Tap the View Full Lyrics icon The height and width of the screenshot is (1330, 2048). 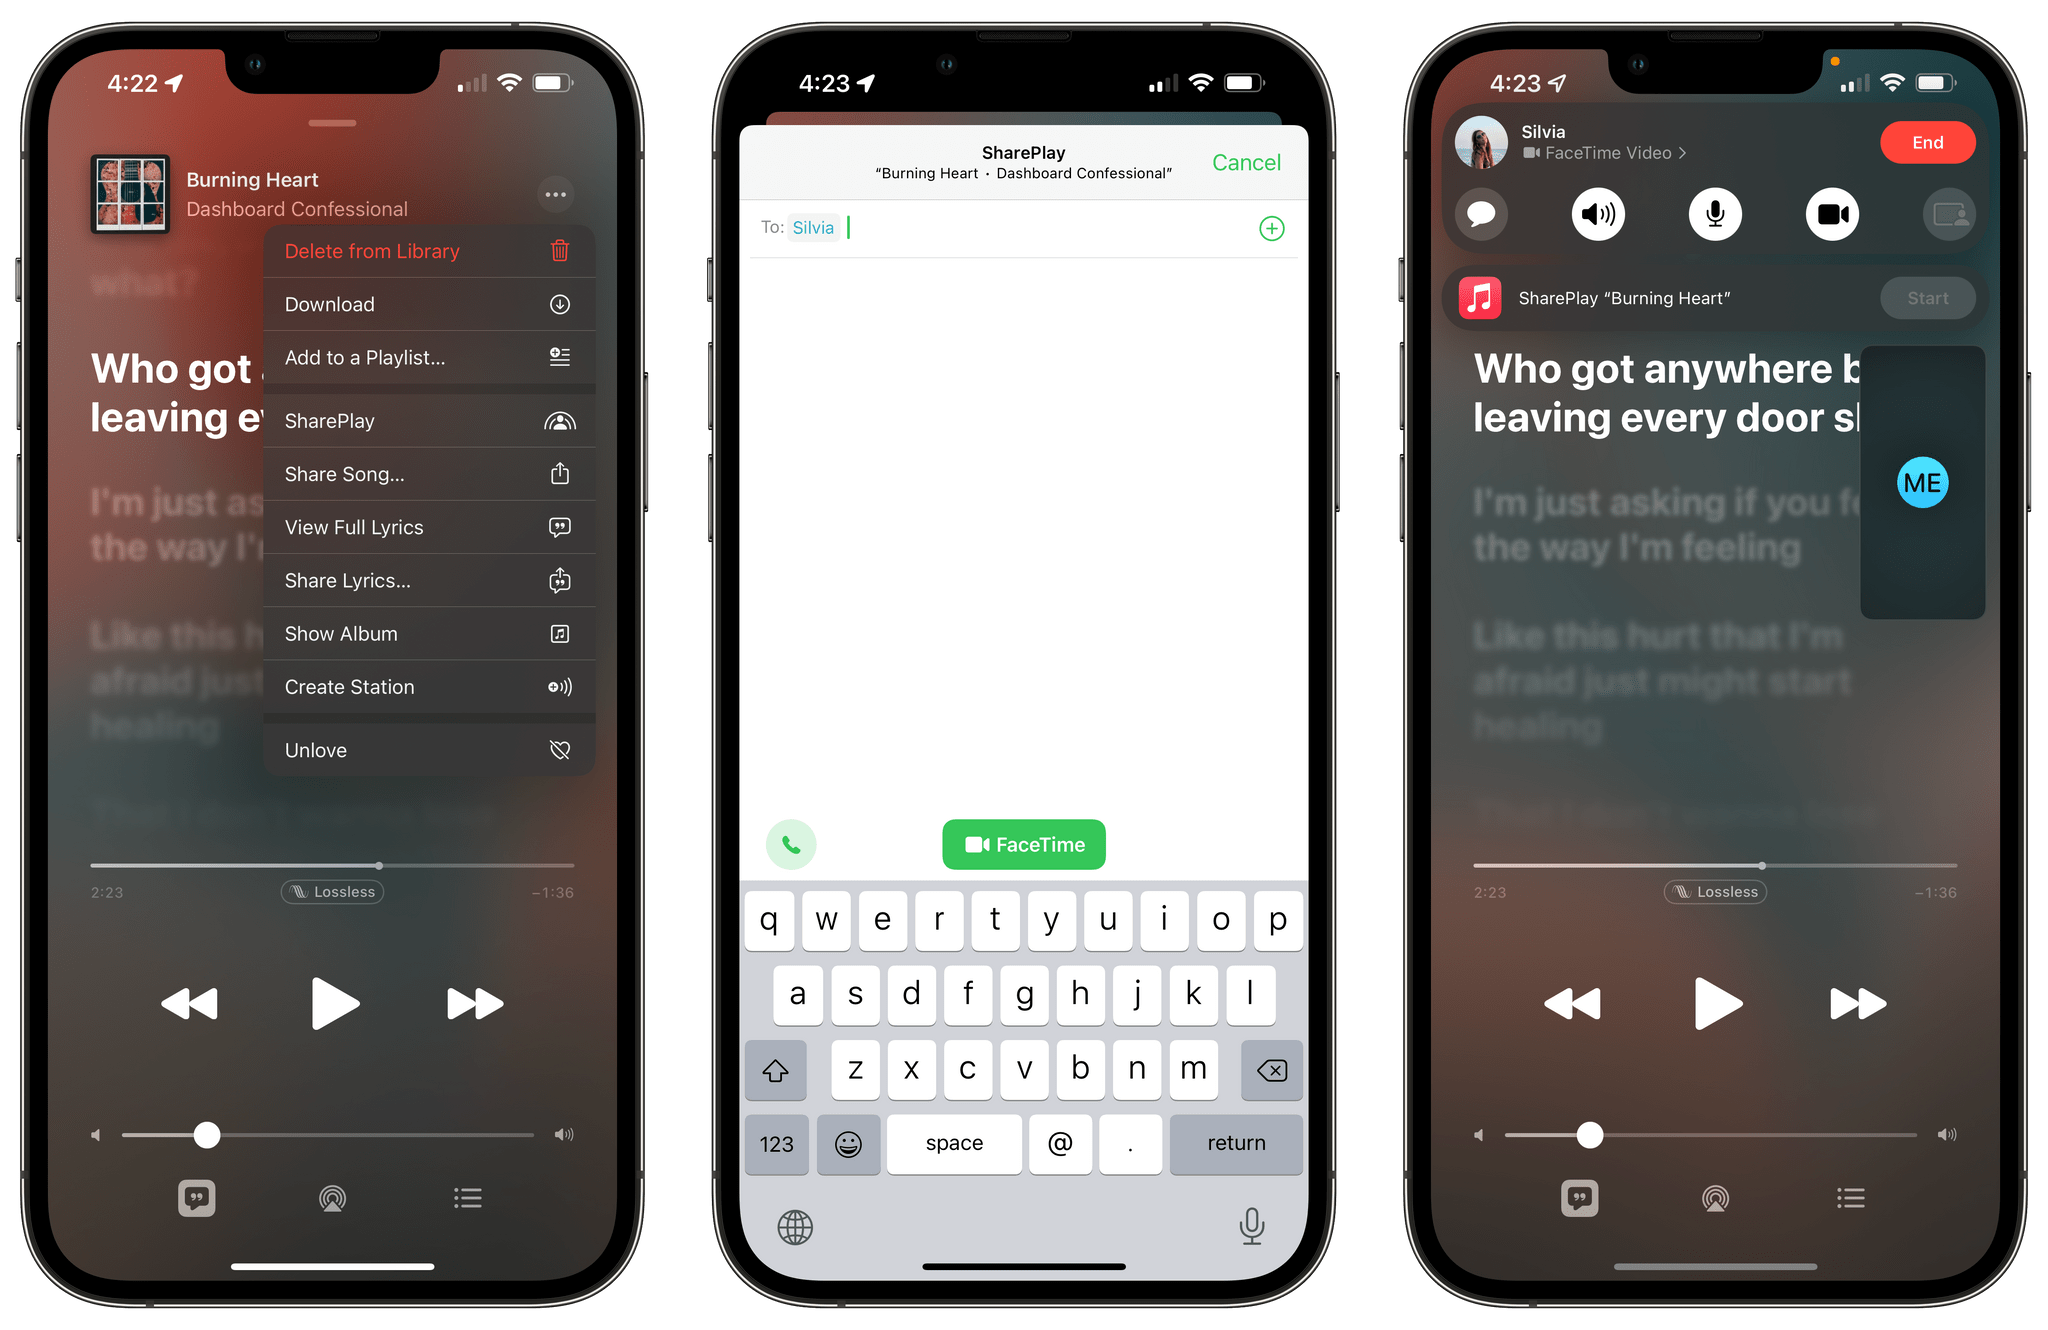(560, 527)
